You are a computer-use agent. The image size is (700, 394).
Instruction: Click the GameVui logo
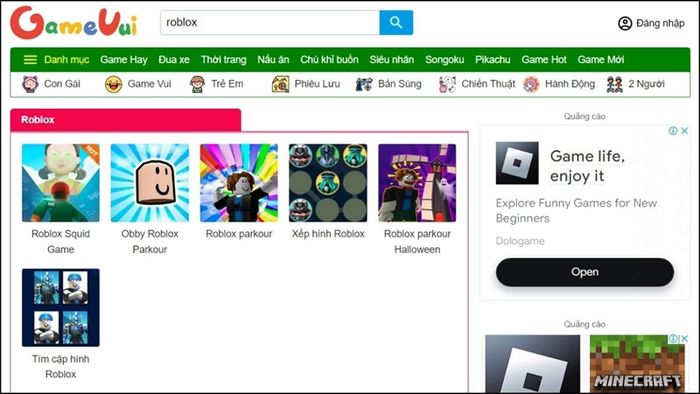click(x=74, y=23)
